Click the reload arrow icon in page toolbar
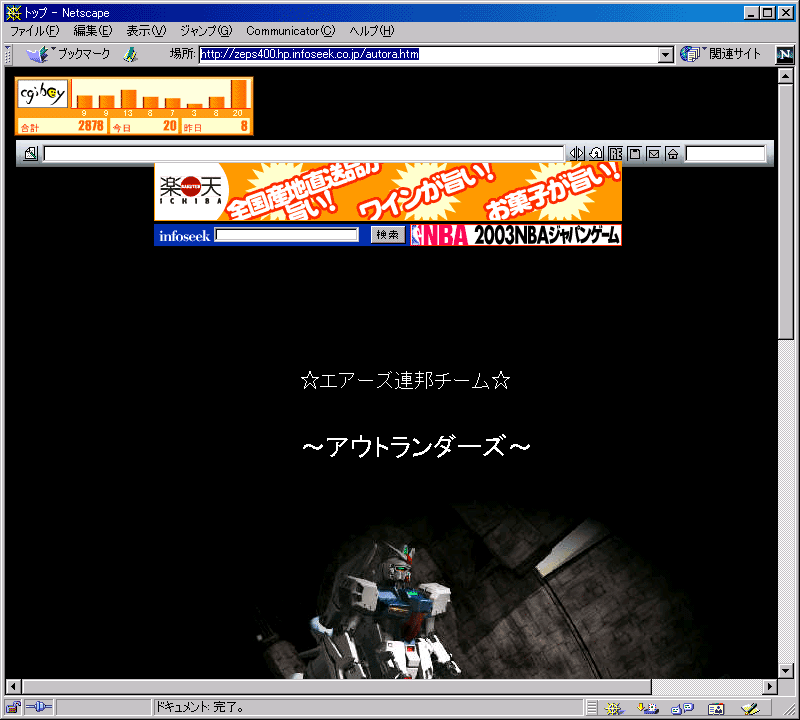This screenshot has width=800, height=720. click(596, 153)
